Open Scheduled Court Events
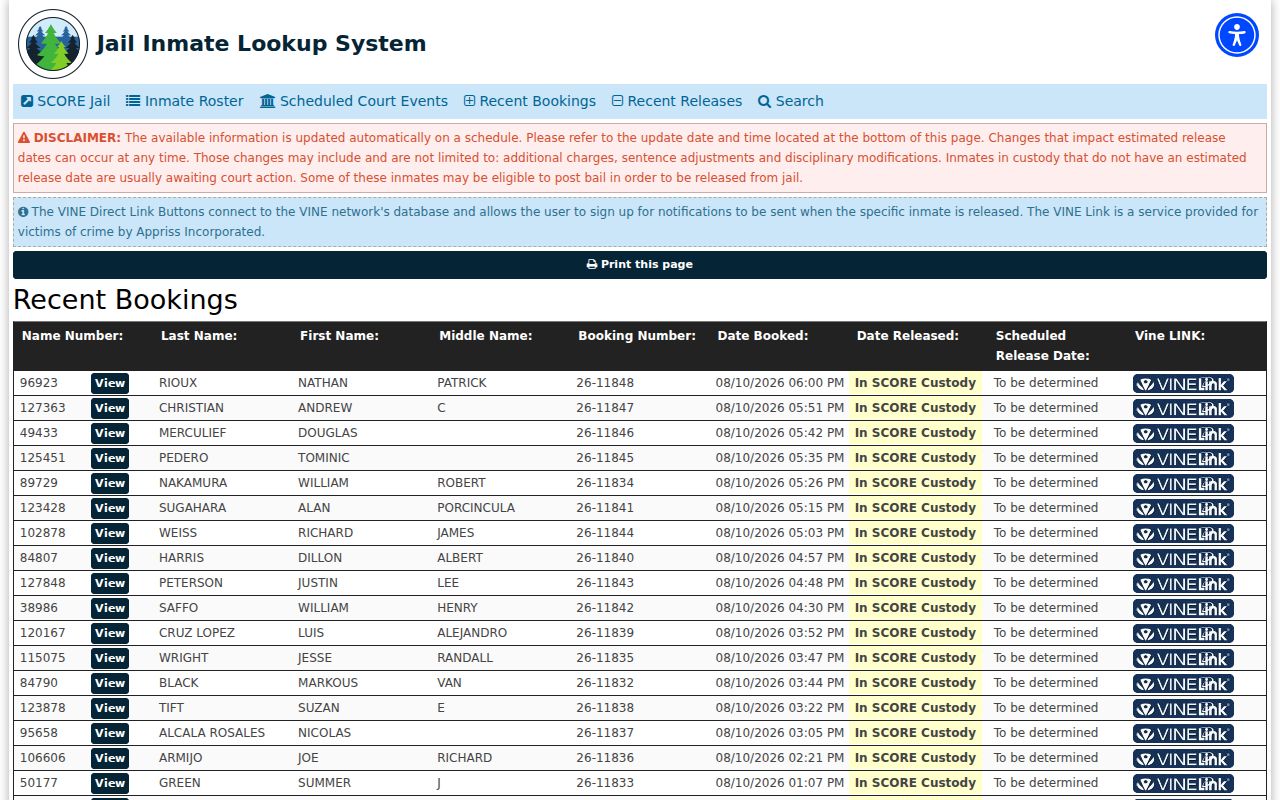The height and width of the screenshot is (800, 1280). click(354, 101)
